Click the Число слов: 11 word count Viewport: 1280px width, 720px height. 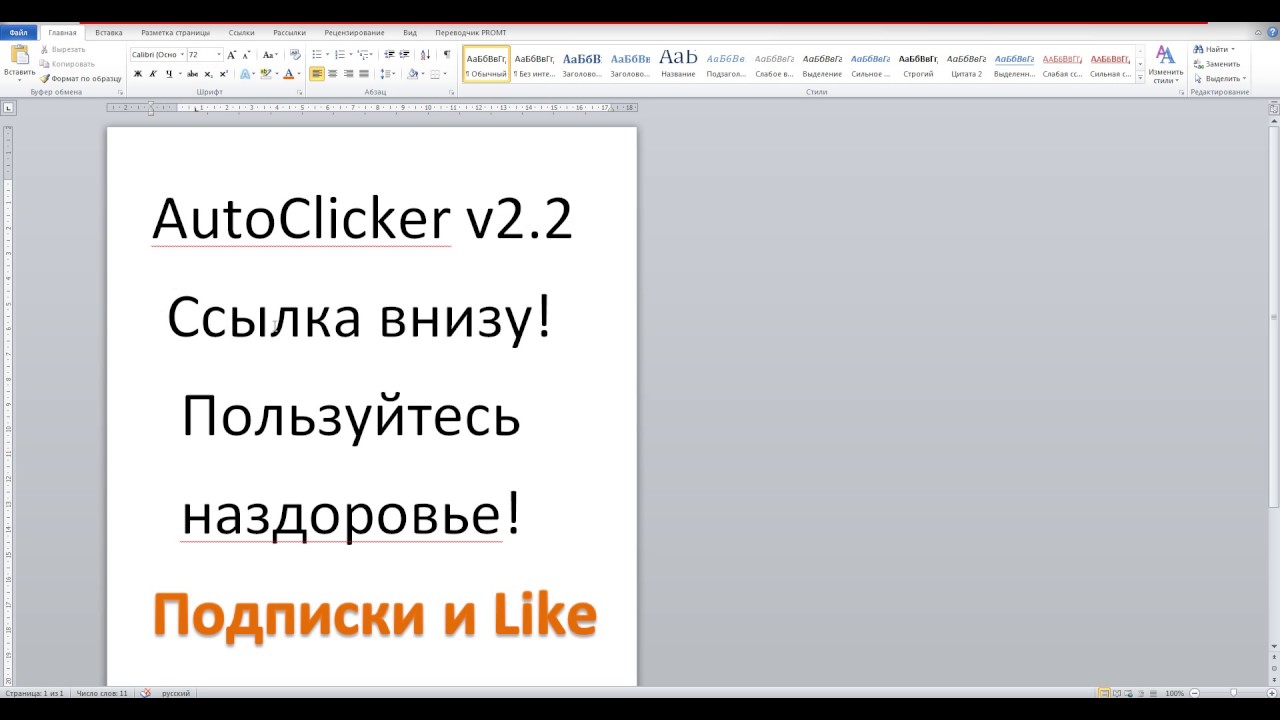102,693
